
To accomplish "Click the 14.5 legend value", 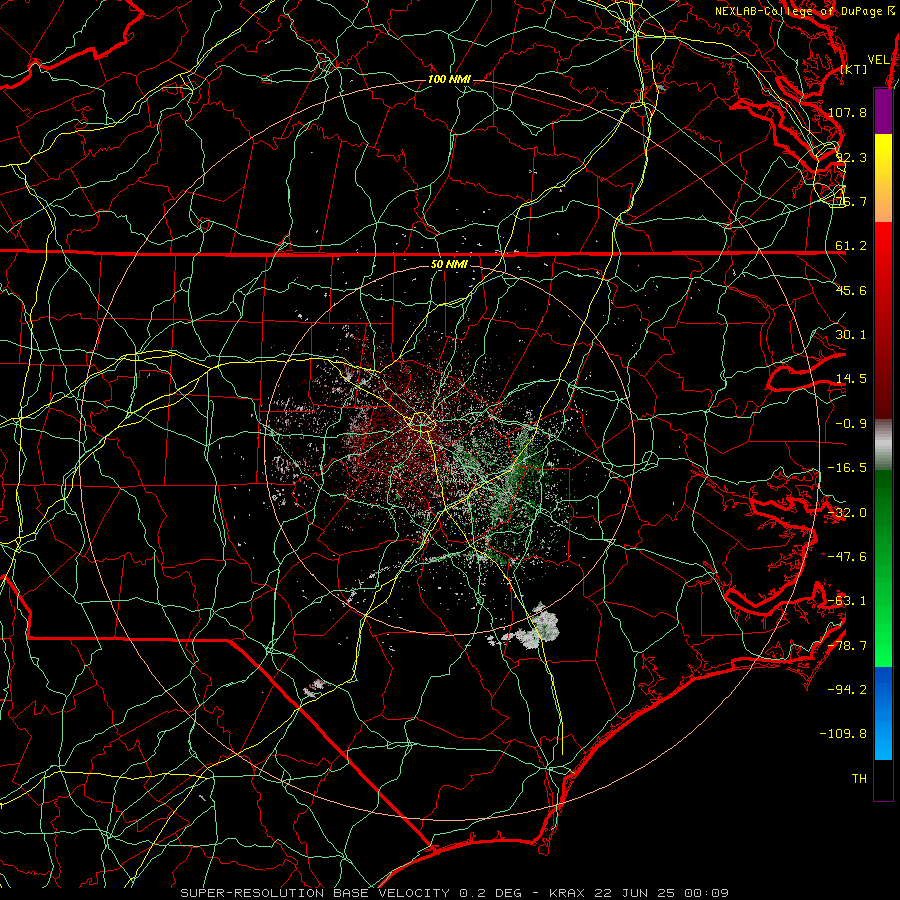I will point(851,379).
